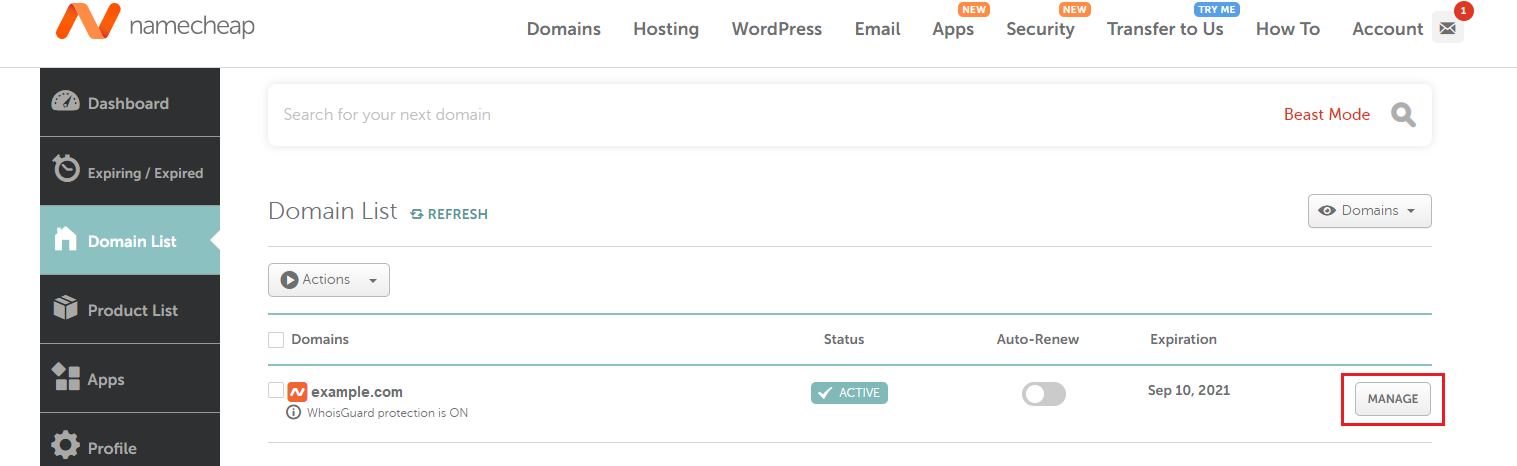
Task: Expand the Actions dropdown
Action: [x=328, y=280]
